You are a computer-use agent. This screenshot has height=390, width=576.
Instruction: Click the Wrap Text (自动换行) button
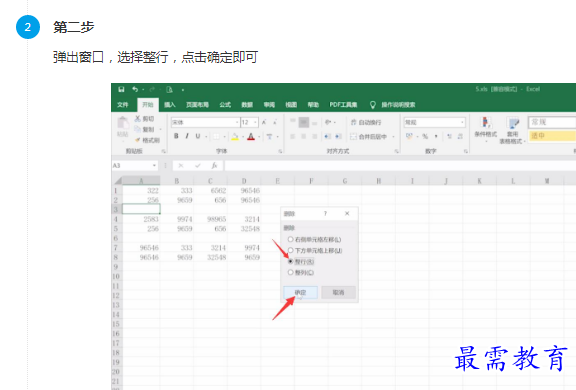(x=366, y=122)
